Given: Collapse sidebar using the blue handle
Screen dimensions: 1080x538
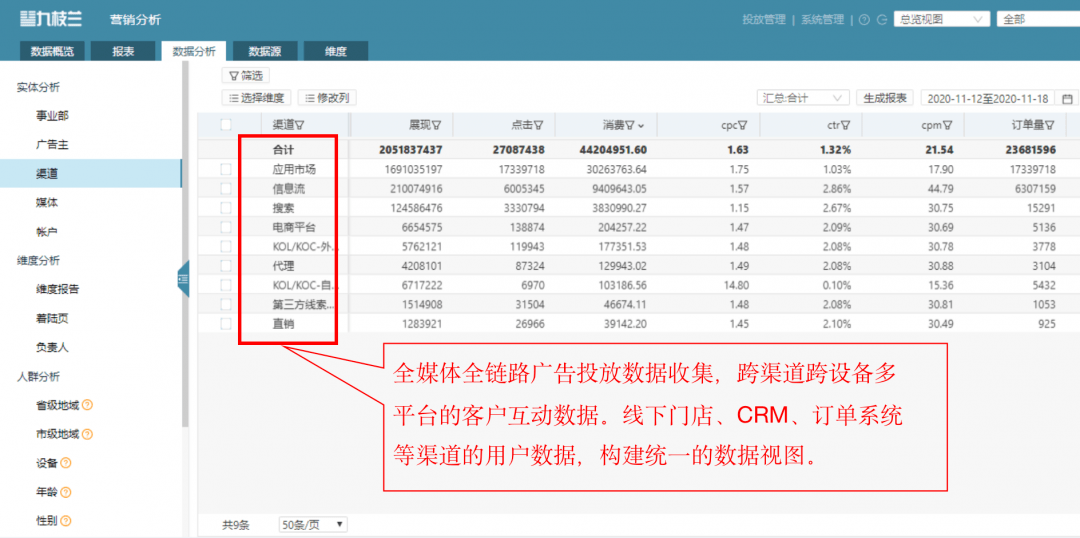Looking at the screenshot, I should coord(183,278).
